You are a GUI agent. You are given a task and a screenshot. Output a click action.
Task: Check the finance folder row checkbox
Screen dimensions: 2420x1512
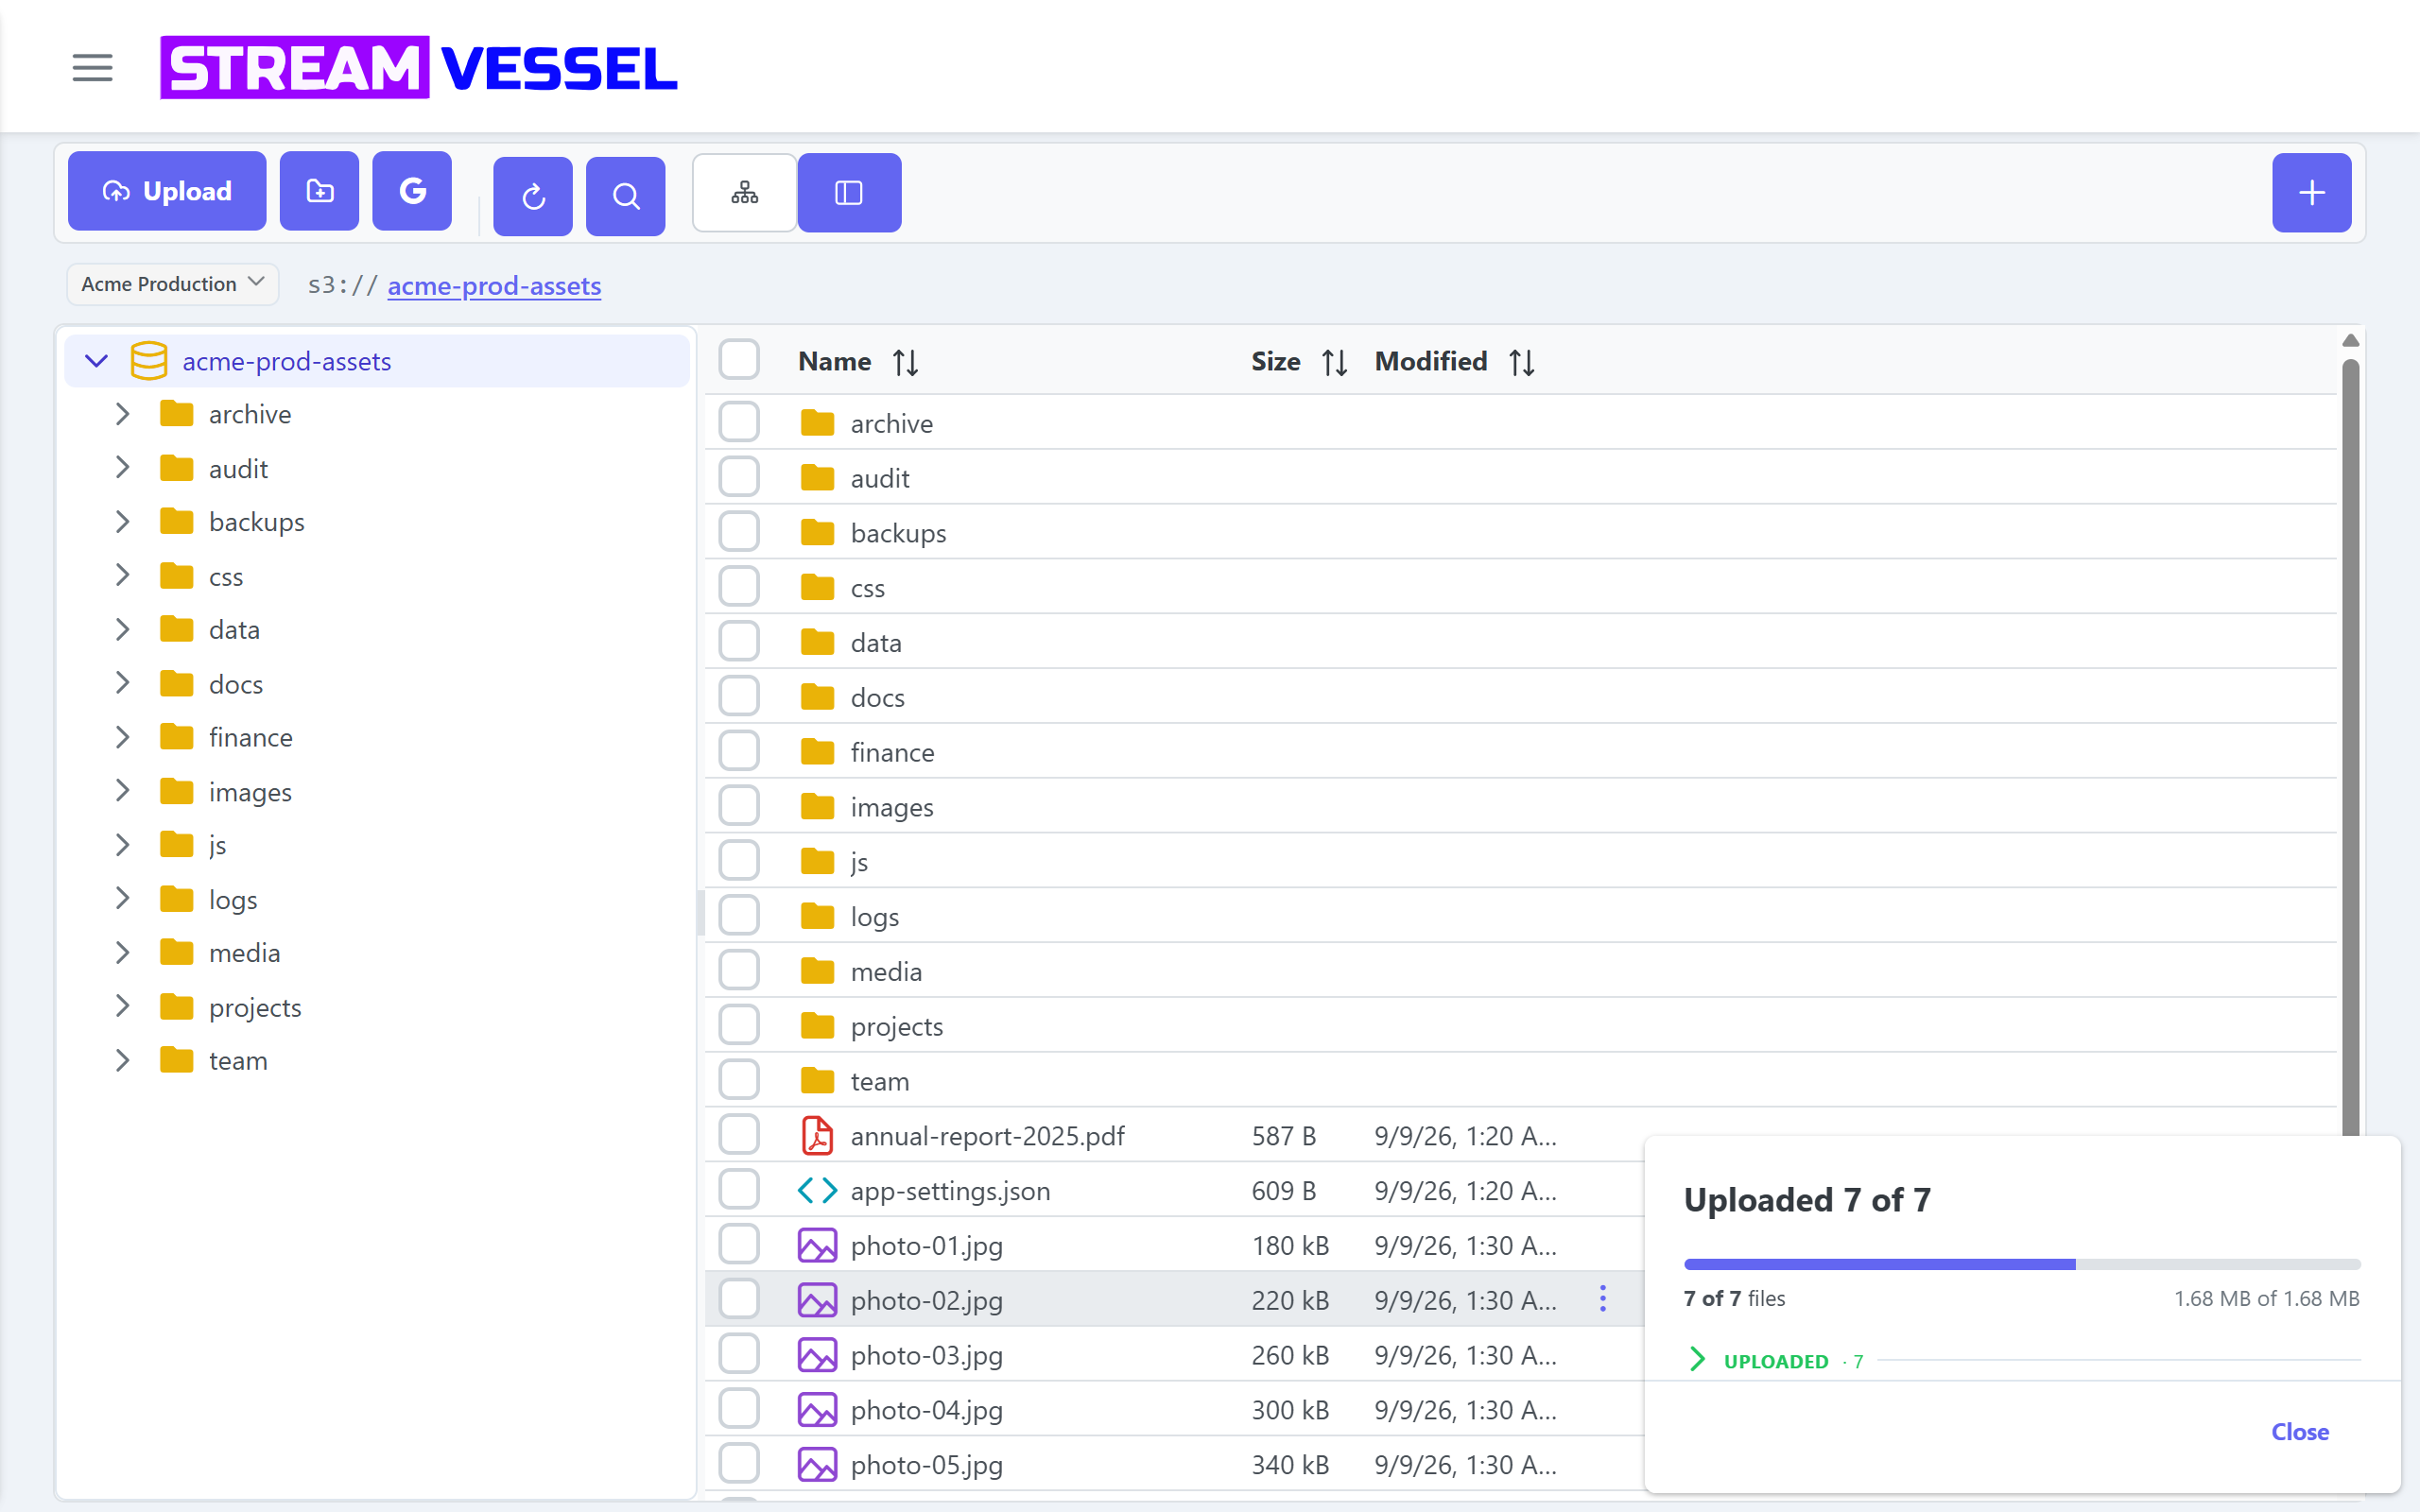(739, 751)
